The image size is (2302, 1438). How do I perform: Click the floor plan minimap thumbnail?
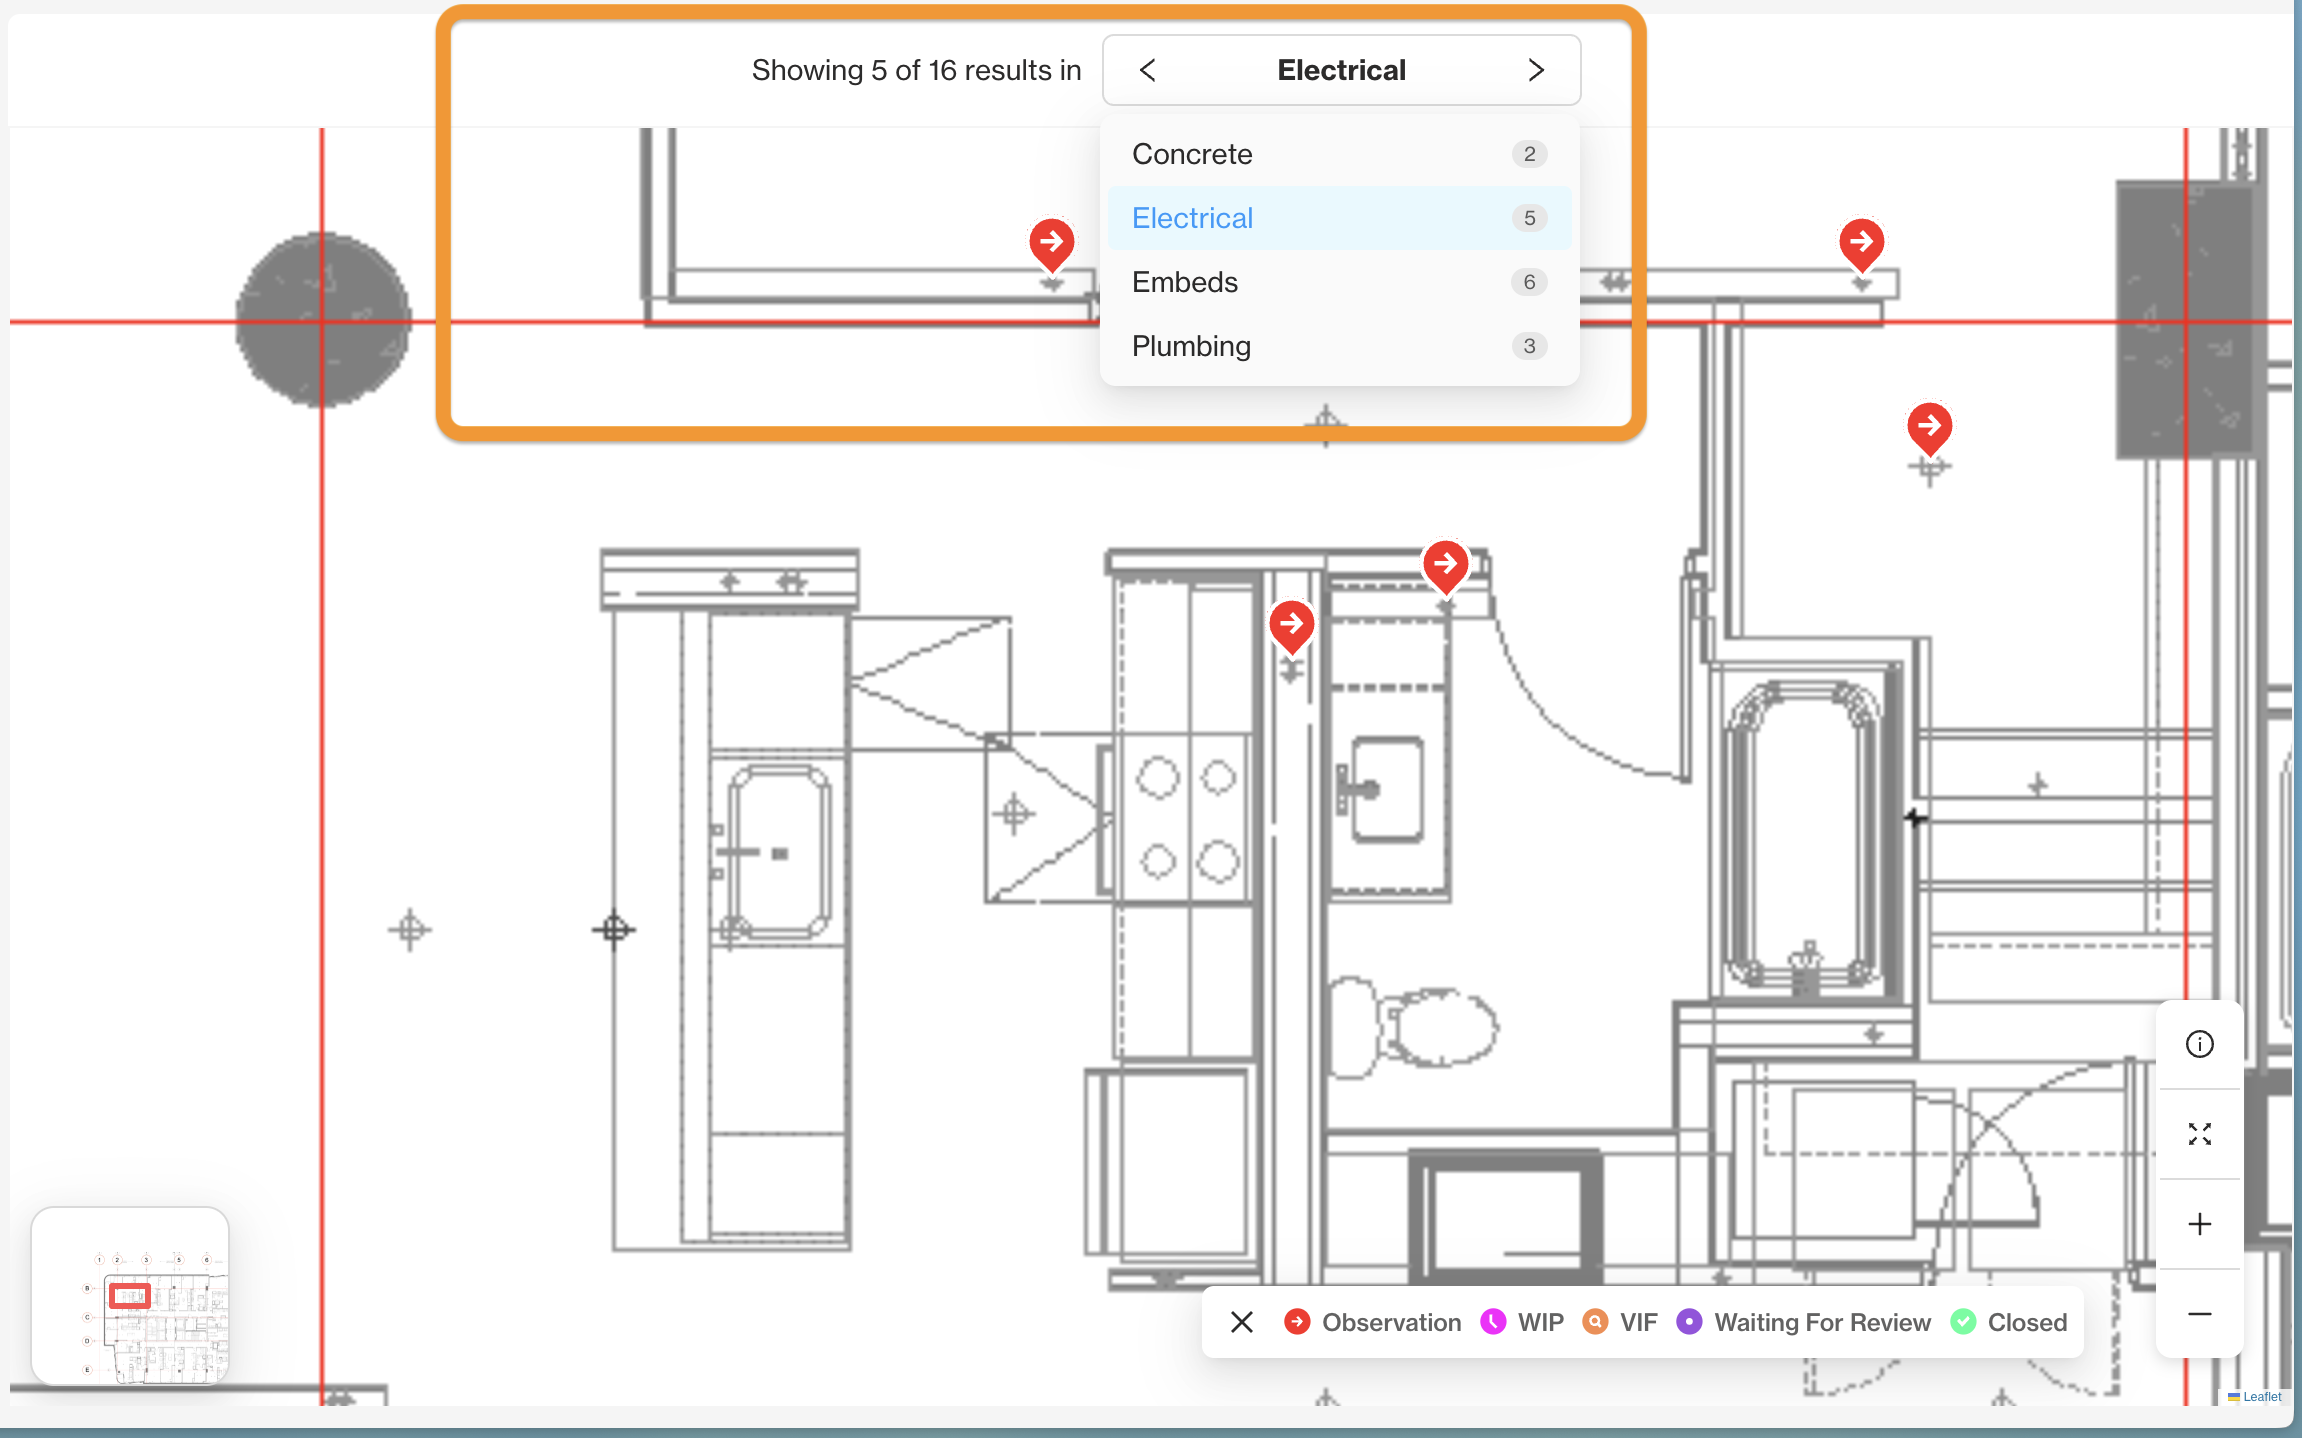click(130, 1296)
